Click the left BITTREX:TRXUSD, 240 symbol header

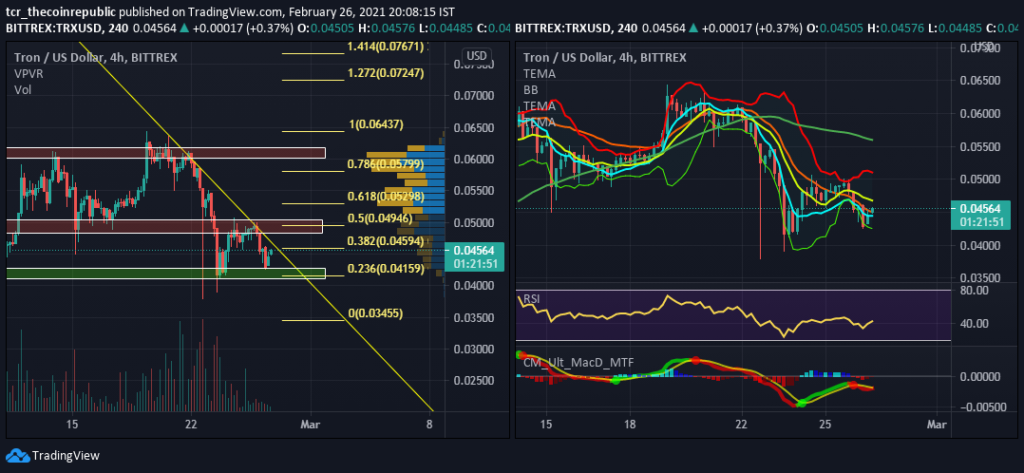coord(65,28)
